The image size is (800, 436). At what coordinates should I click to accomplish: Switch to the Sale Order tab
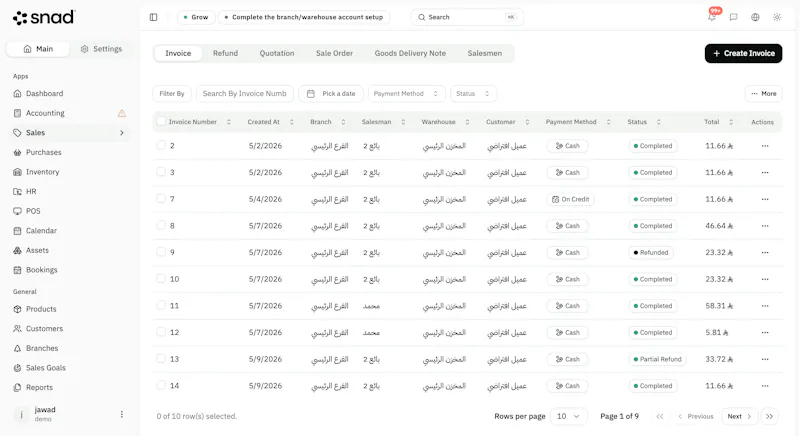point(334,53)
